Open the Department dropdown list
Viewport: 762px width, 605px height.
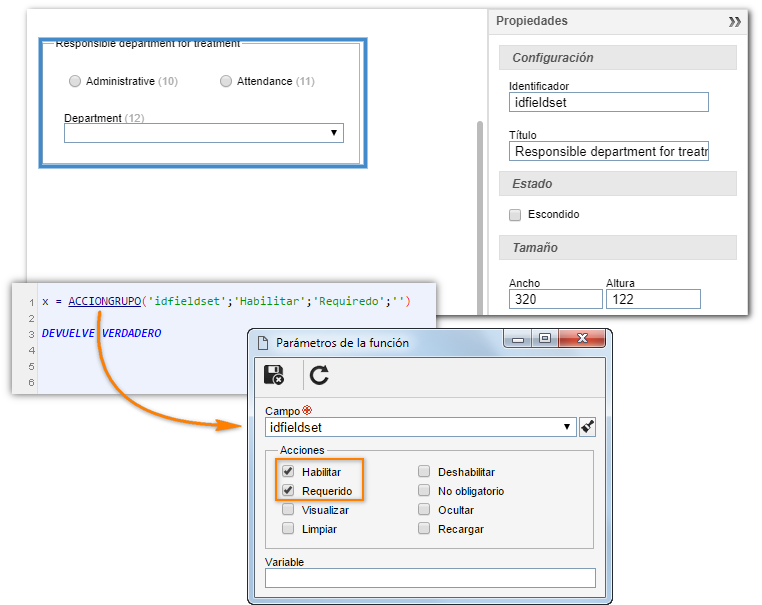tap(204, 133)
